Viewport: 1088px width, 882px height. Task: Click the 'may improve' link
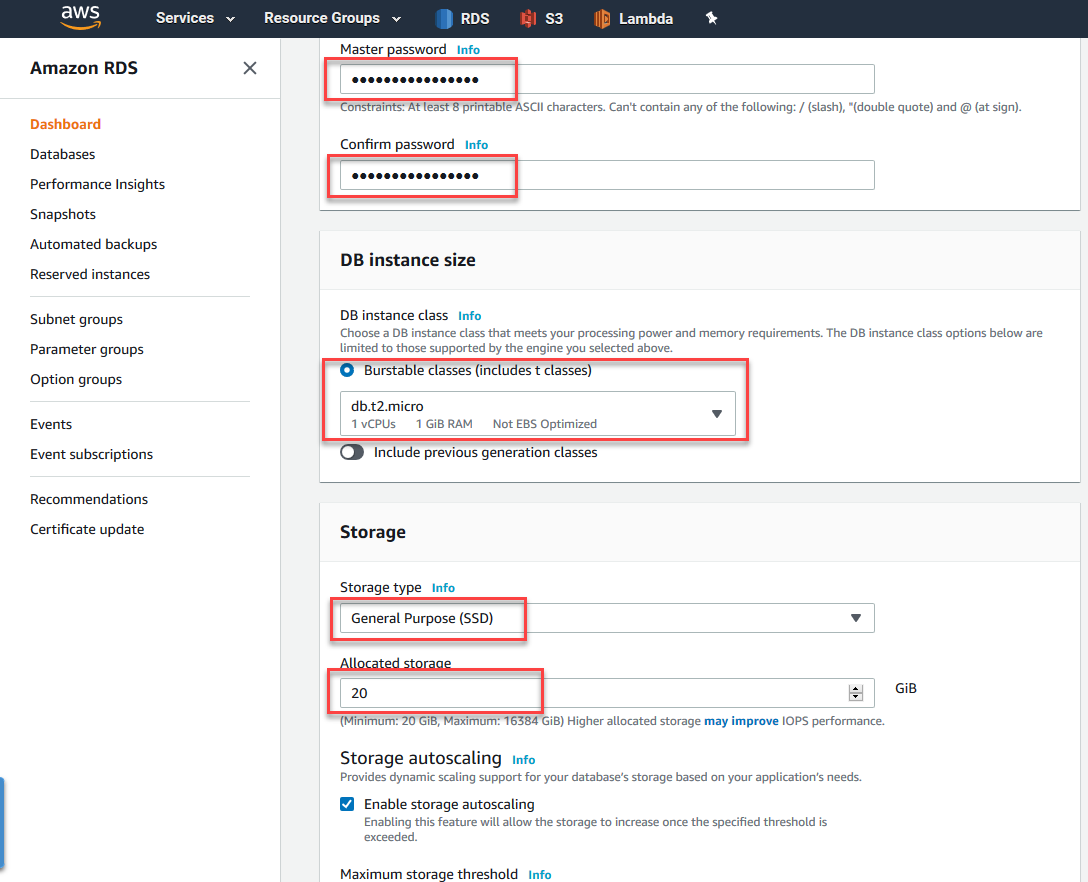(x=741, y=721)
